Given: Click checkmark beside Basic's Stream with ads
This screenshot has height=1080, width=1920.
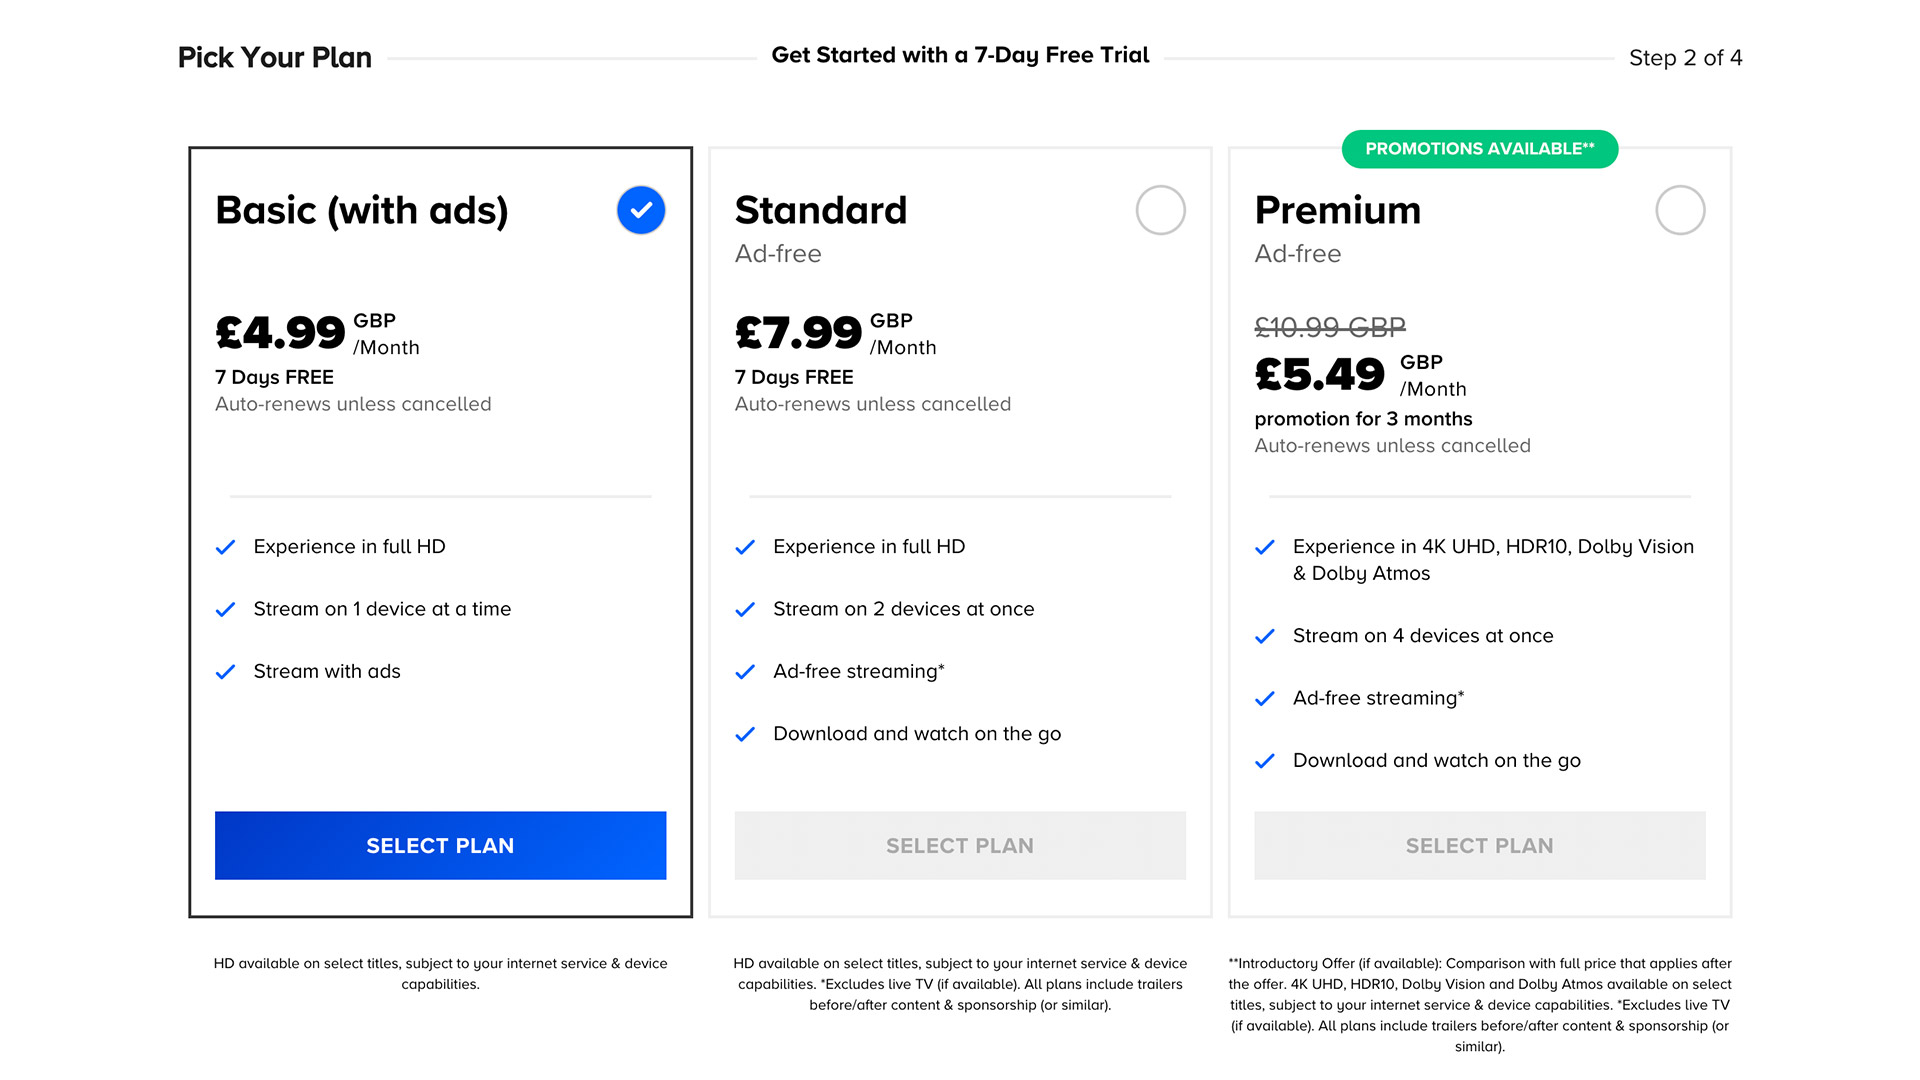Looking at the screenshot, I should tap(226, 672).
